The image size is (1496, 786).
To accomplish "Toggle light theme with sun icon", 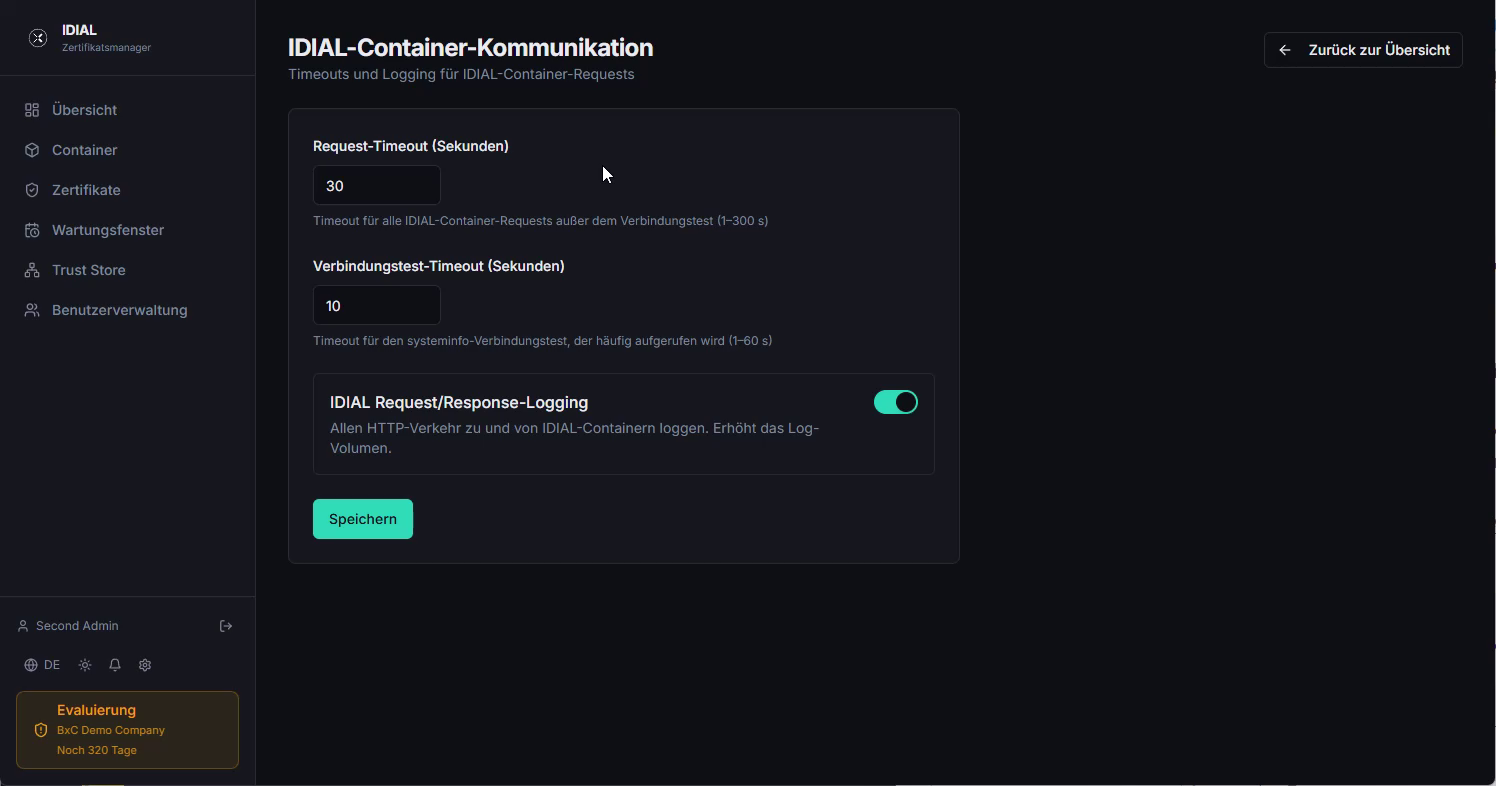I will [85, 665].
